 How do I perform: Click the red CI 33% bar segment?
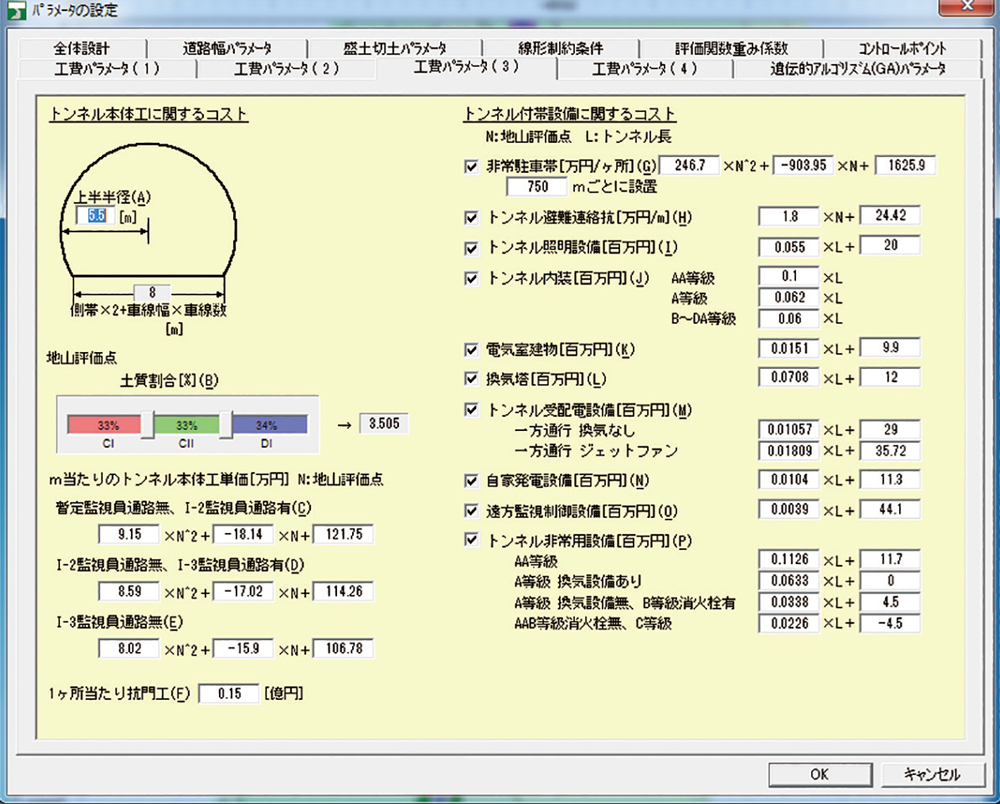[x=105, y=425]
